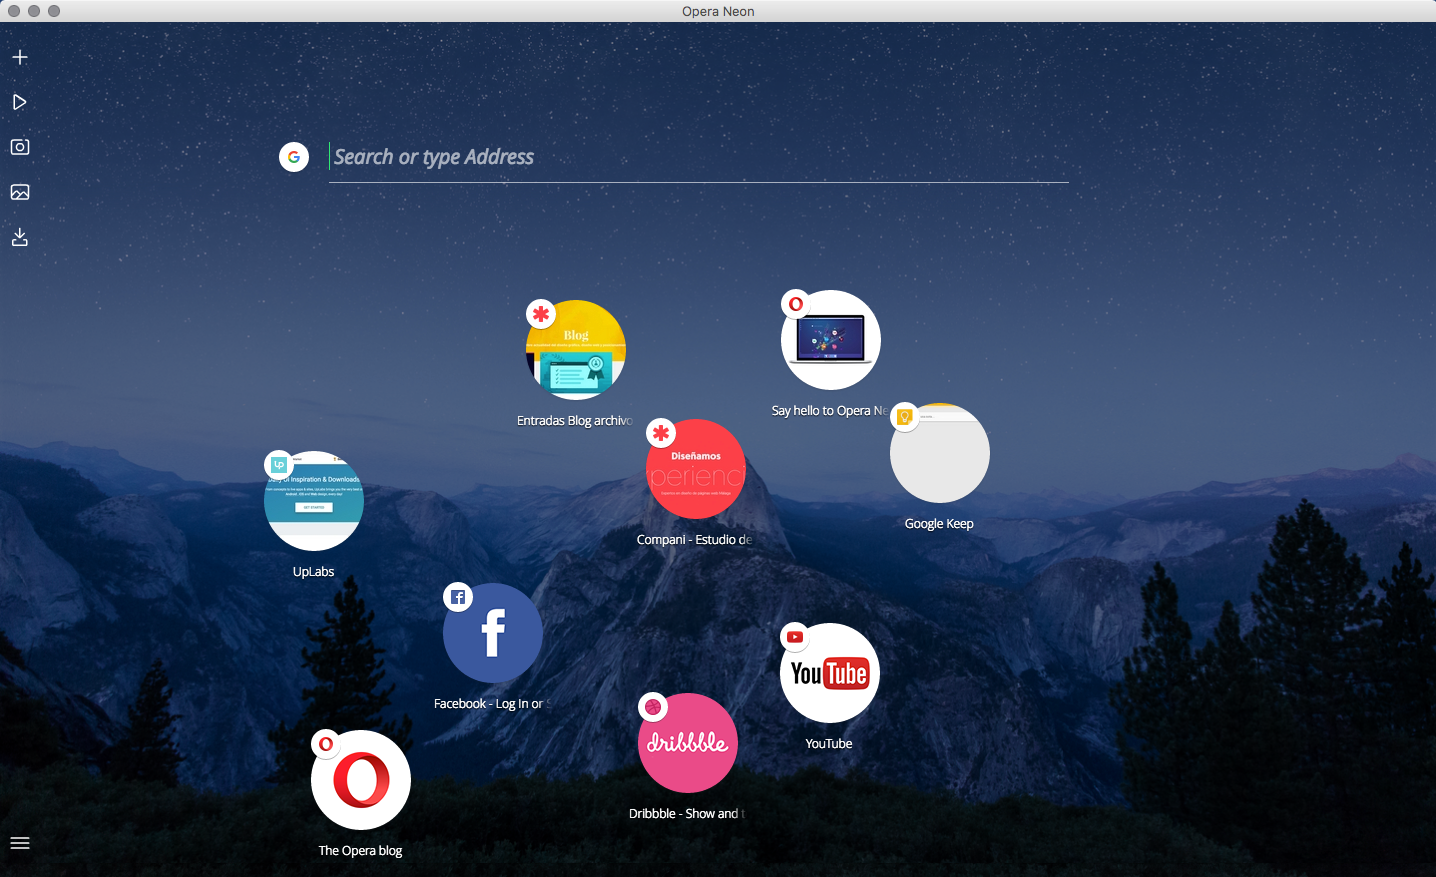This screenshot has width=1436, height=877.
Task: Open the Facebook speed dial bubble
Action: 493,633
